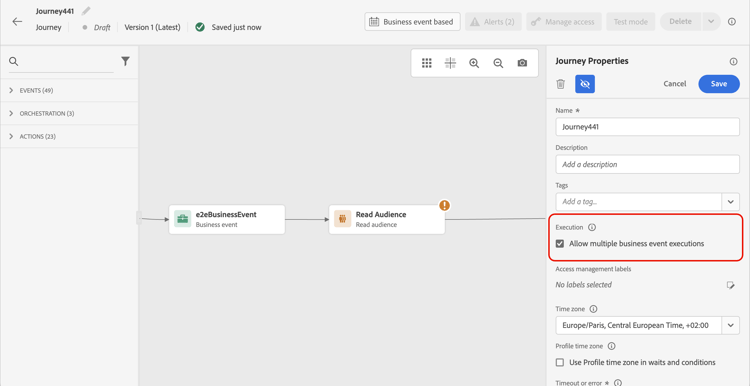The width and height of the screenshot is (750, 386).
Task: Click the Draft status label
Action: [x=102, y=27]
